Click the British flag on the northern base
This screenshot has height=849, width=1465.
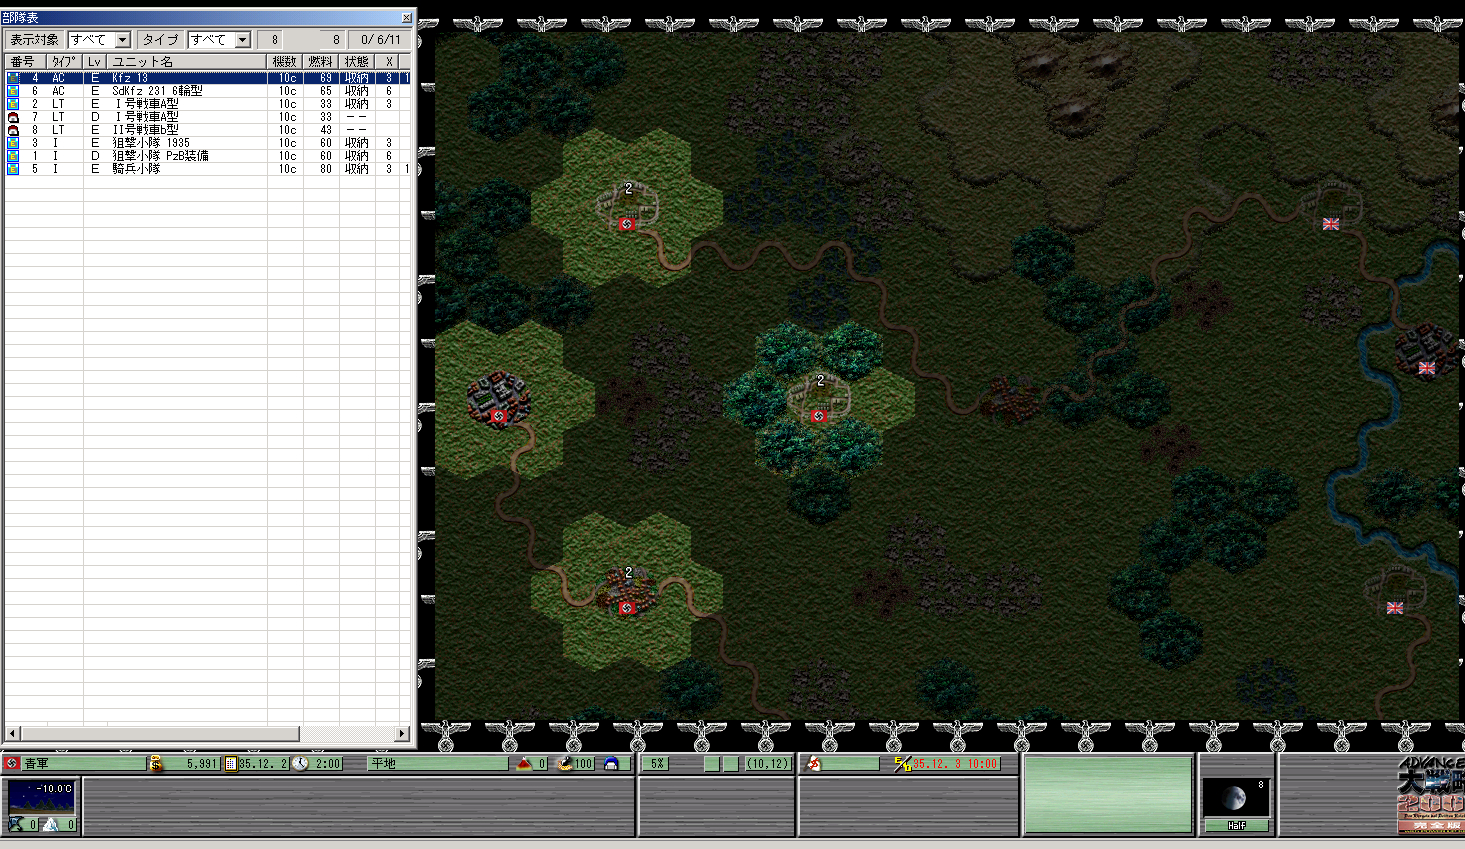[x=1331, y=224]
